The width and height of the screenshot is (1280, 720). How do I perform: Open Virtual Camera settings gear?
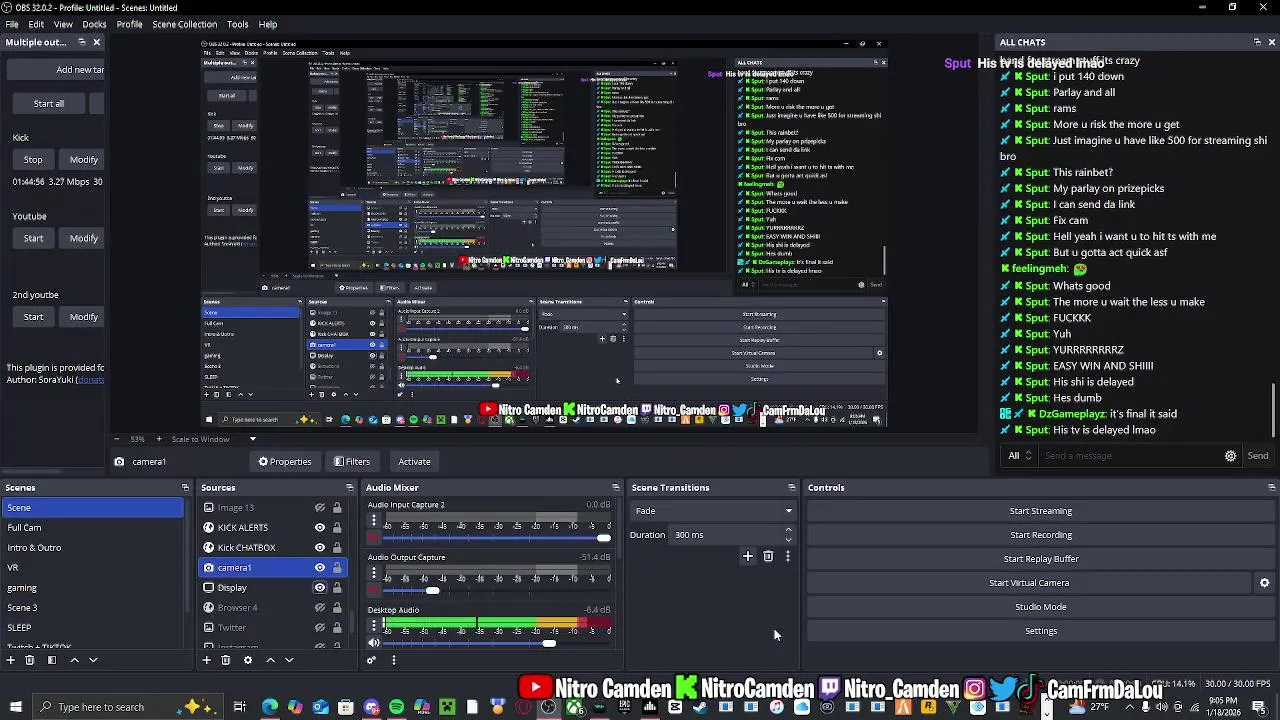point(1264,583)
